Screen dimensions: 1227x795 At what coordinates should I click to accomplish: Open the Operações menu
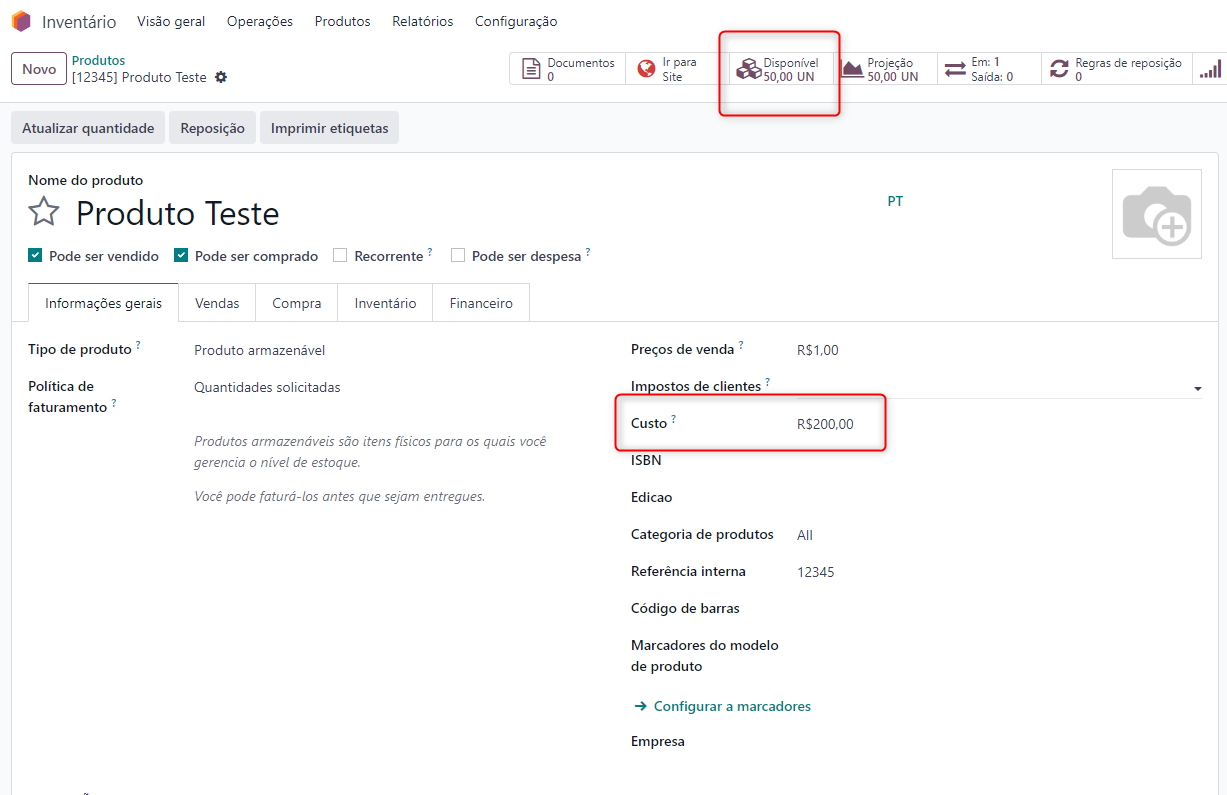(x=260, y=21)
